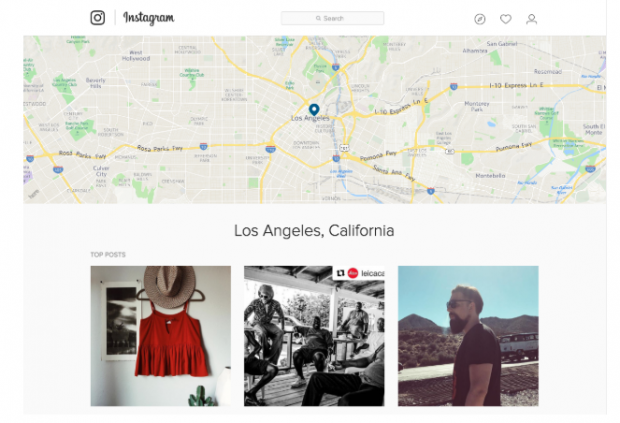Click the Los Angeles, California heading
This screenshot has width=620, height=423.
pyautogui.click(x=314, y=230)
